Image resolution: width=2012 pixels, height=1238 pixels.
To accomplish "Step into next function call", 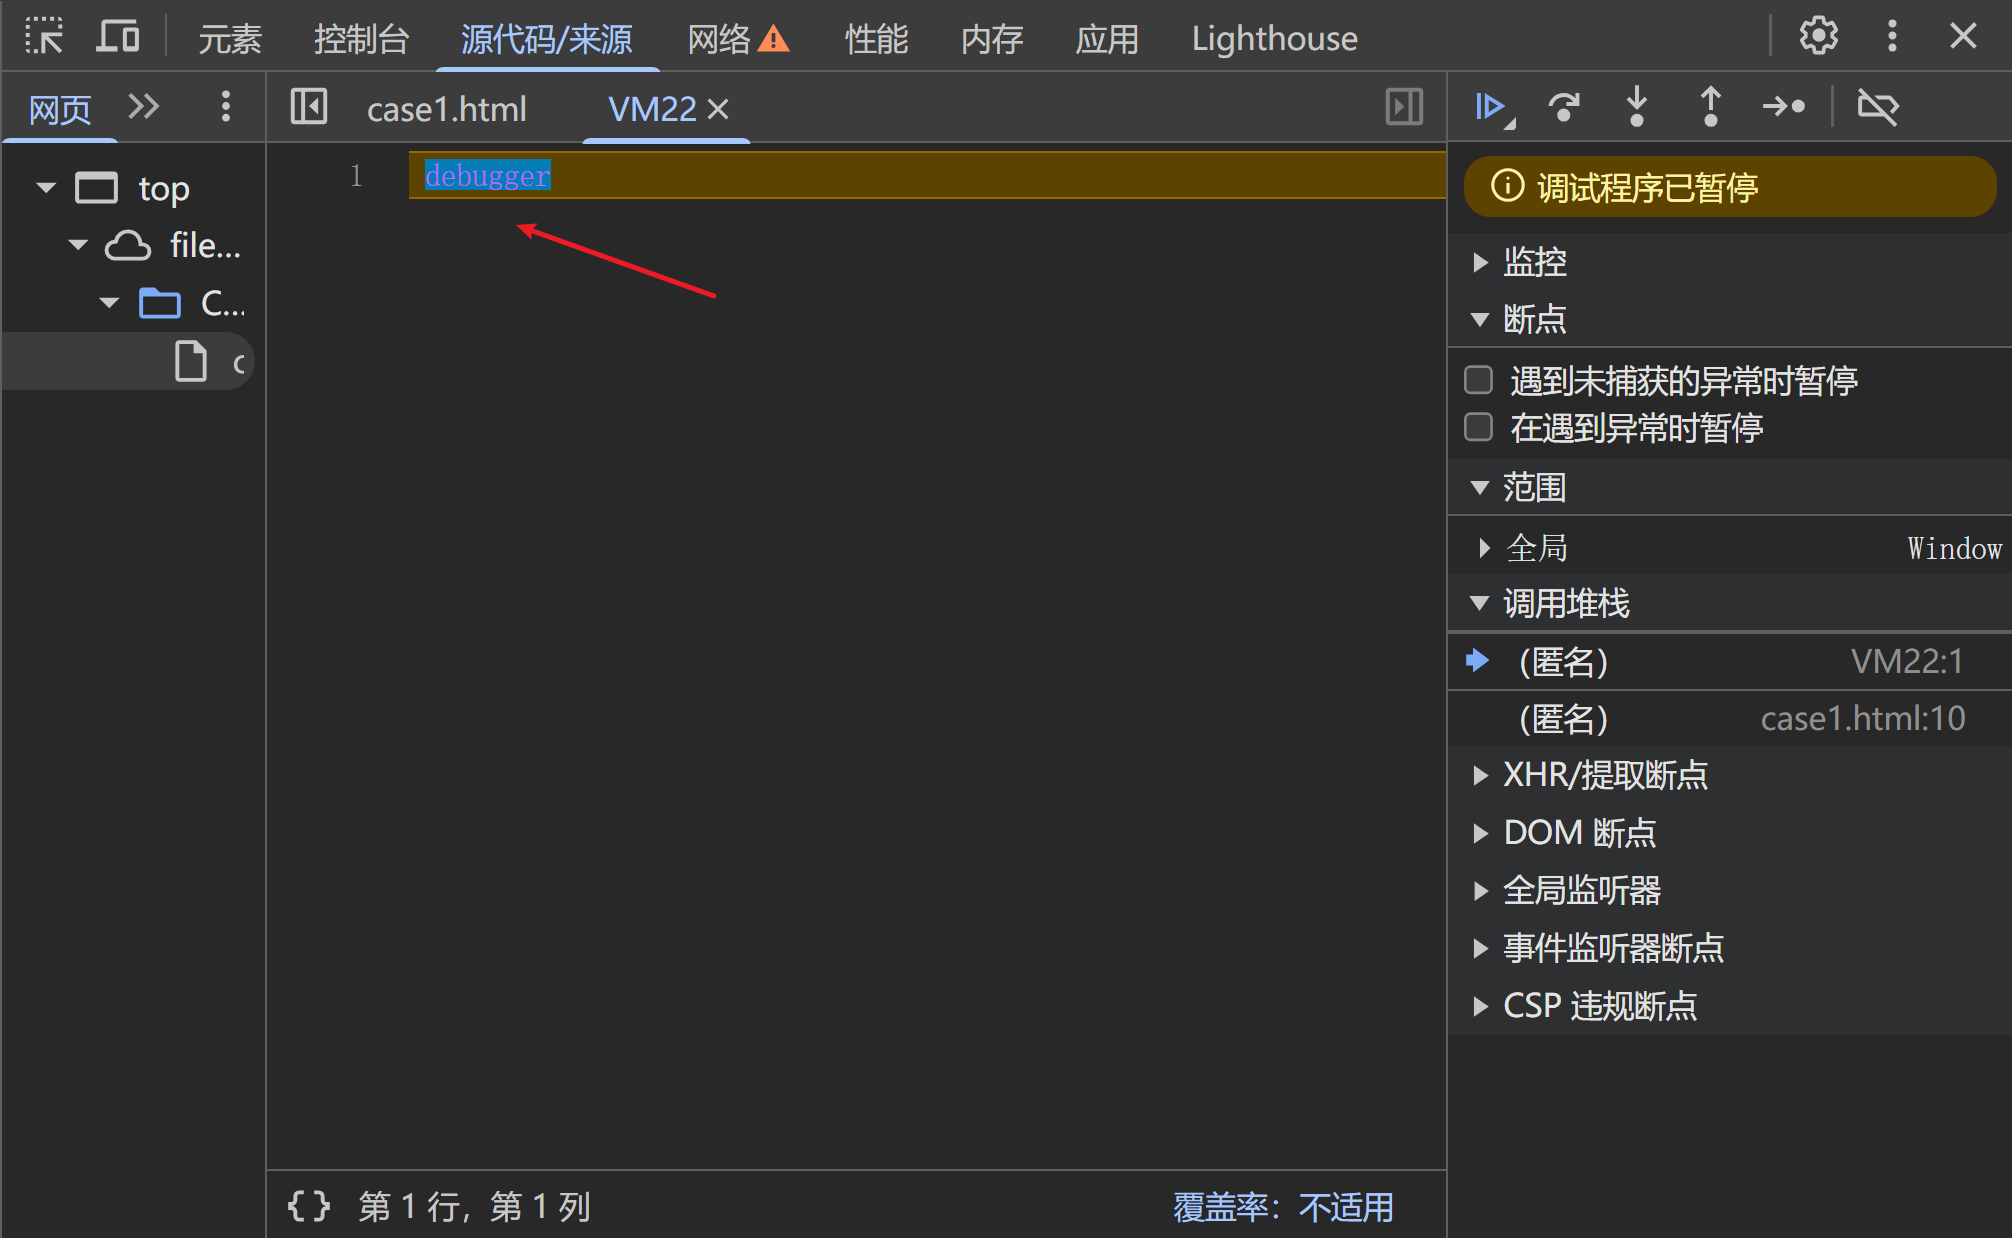I will point(1637,107).
